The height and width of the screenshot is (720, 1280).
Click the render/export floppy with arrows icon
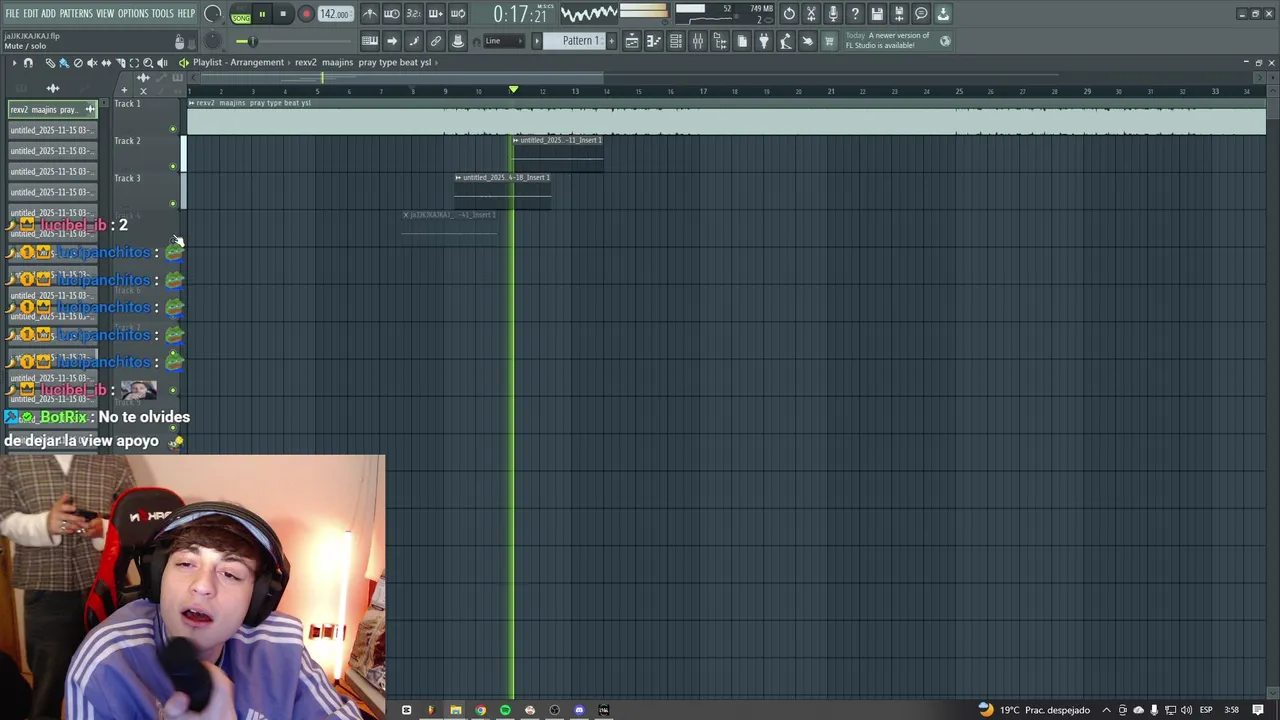[899, 14]
